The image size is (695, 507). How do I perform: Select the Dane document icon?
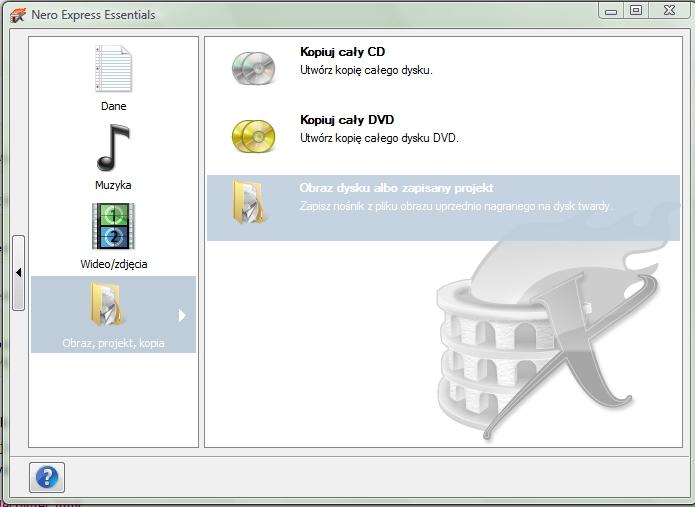click(113, 69)
